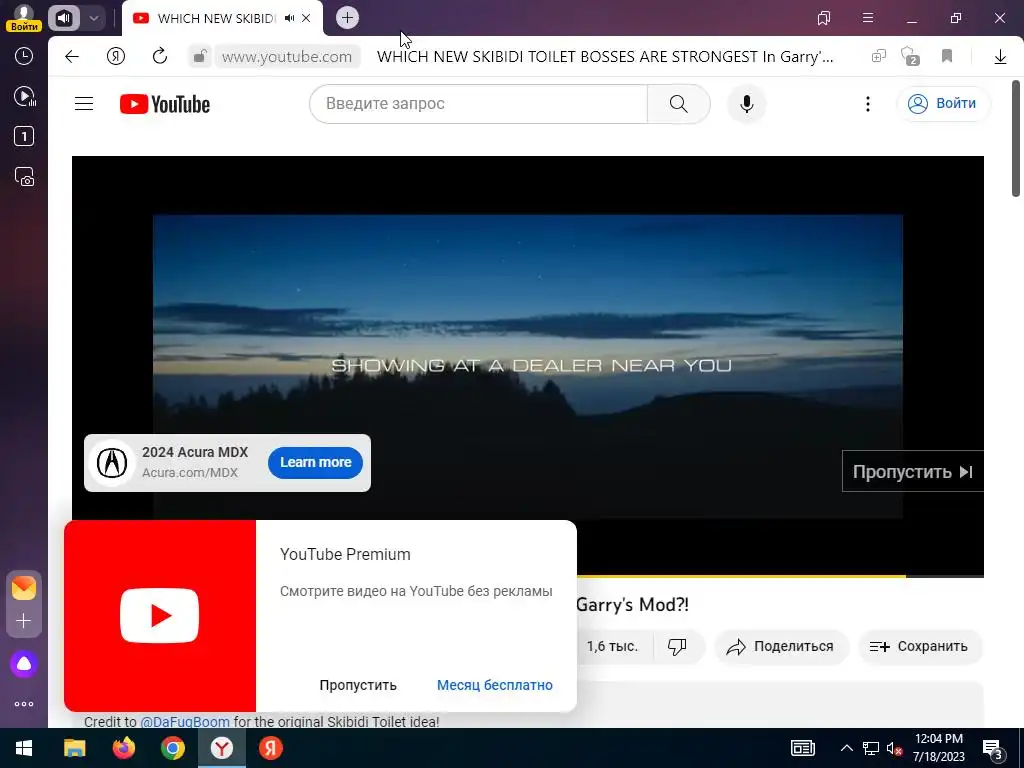
Task: Click the page vertical scrollbar
Action: click(1016, 138)
